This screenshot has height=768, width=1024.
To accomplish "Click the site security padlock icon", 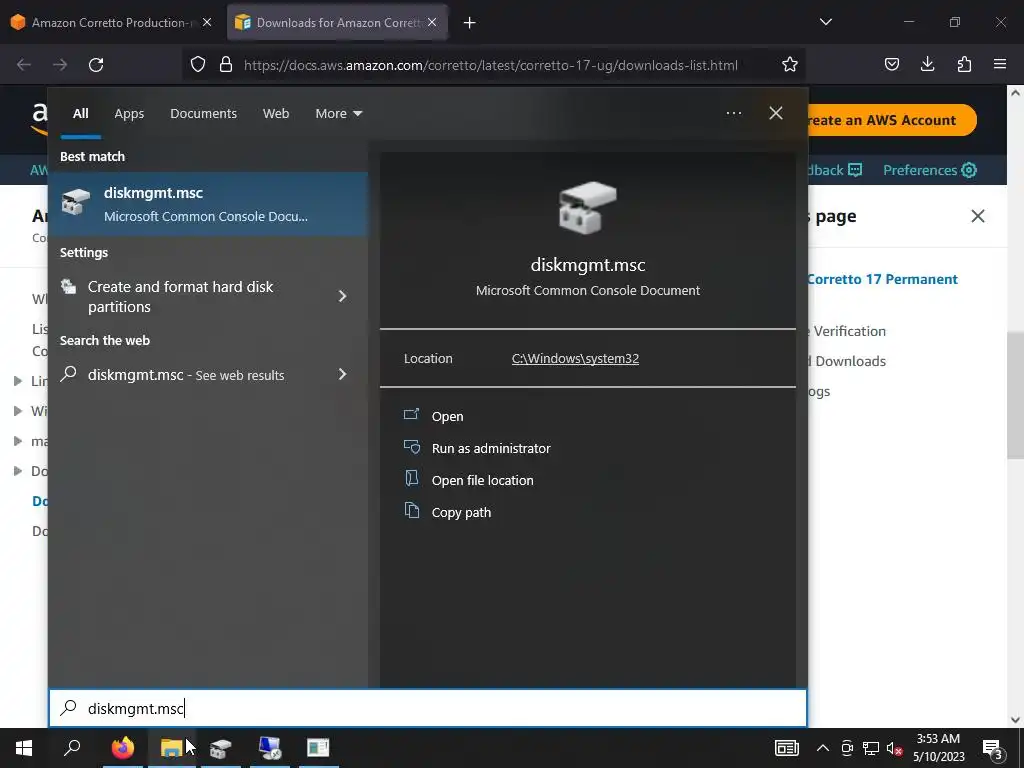I will (226, 64).
